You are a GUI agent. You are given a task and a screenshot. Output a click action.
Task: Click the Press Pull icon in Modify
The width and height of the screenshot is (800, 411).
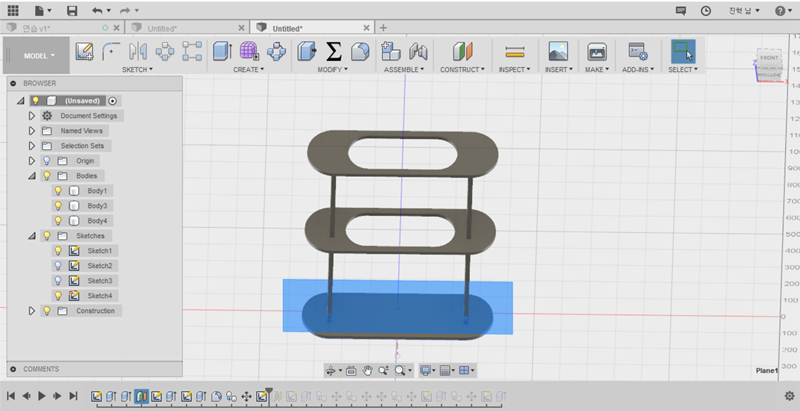pos(307,51)
